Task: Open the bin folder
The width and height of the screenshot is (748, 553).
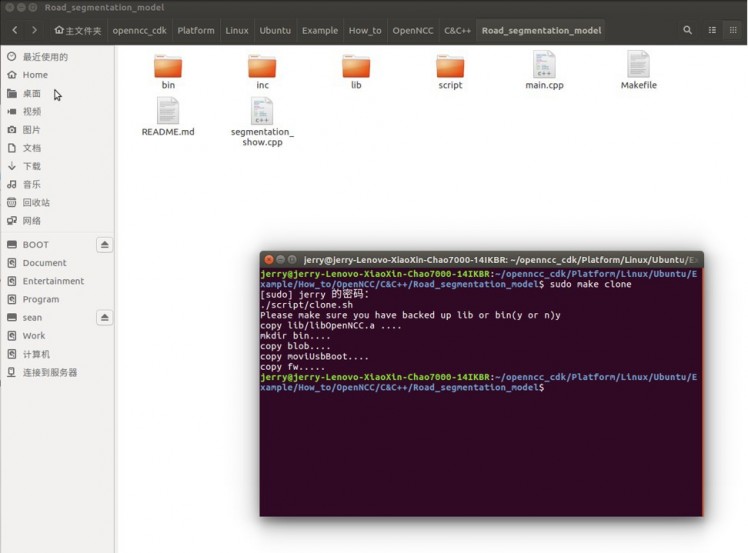Action: point(168,67)
